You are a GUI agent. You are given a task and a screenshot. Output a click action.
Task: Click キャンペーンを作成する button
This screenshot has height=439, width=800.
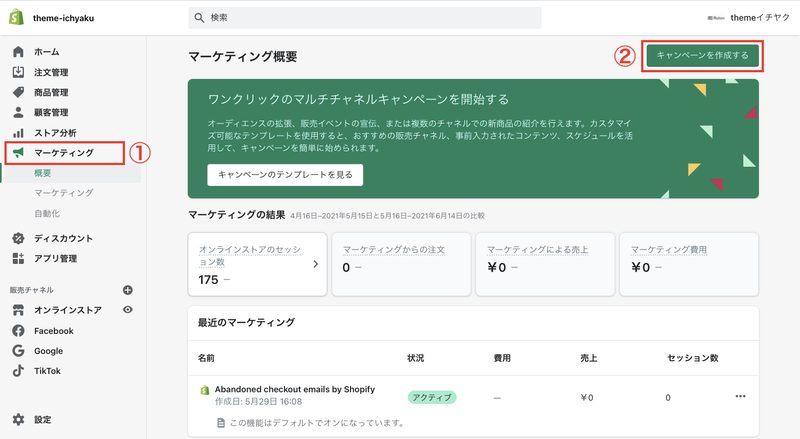tap(702, 55)
